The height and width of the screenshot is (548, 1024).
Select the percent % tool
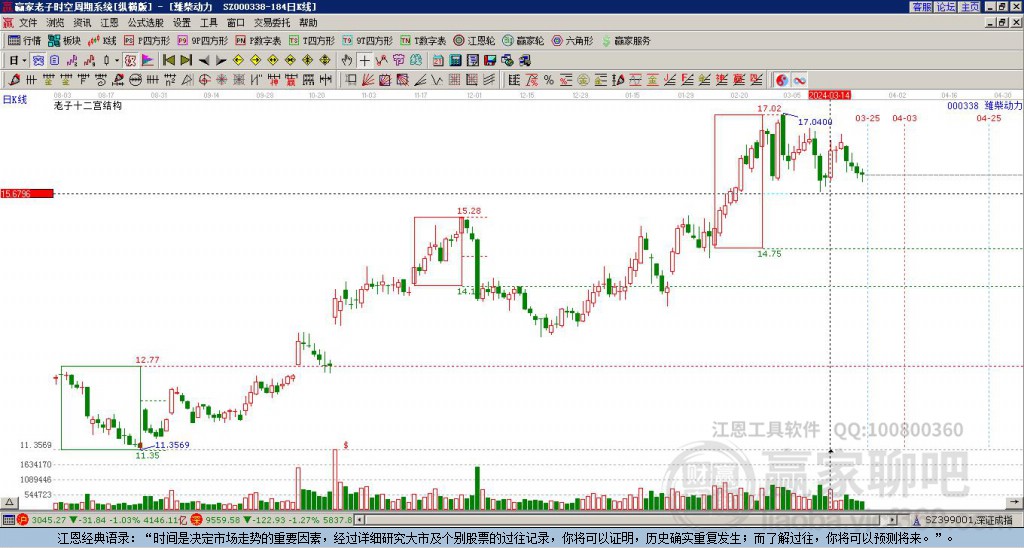[x=549, y=80]
